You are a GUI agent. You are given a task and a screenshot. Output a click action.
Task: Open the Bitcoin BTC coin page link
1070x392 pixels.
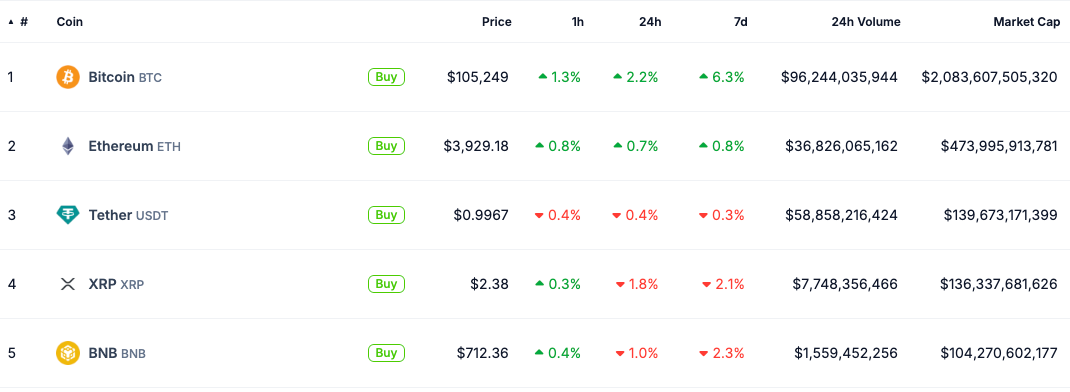(125, 77)
